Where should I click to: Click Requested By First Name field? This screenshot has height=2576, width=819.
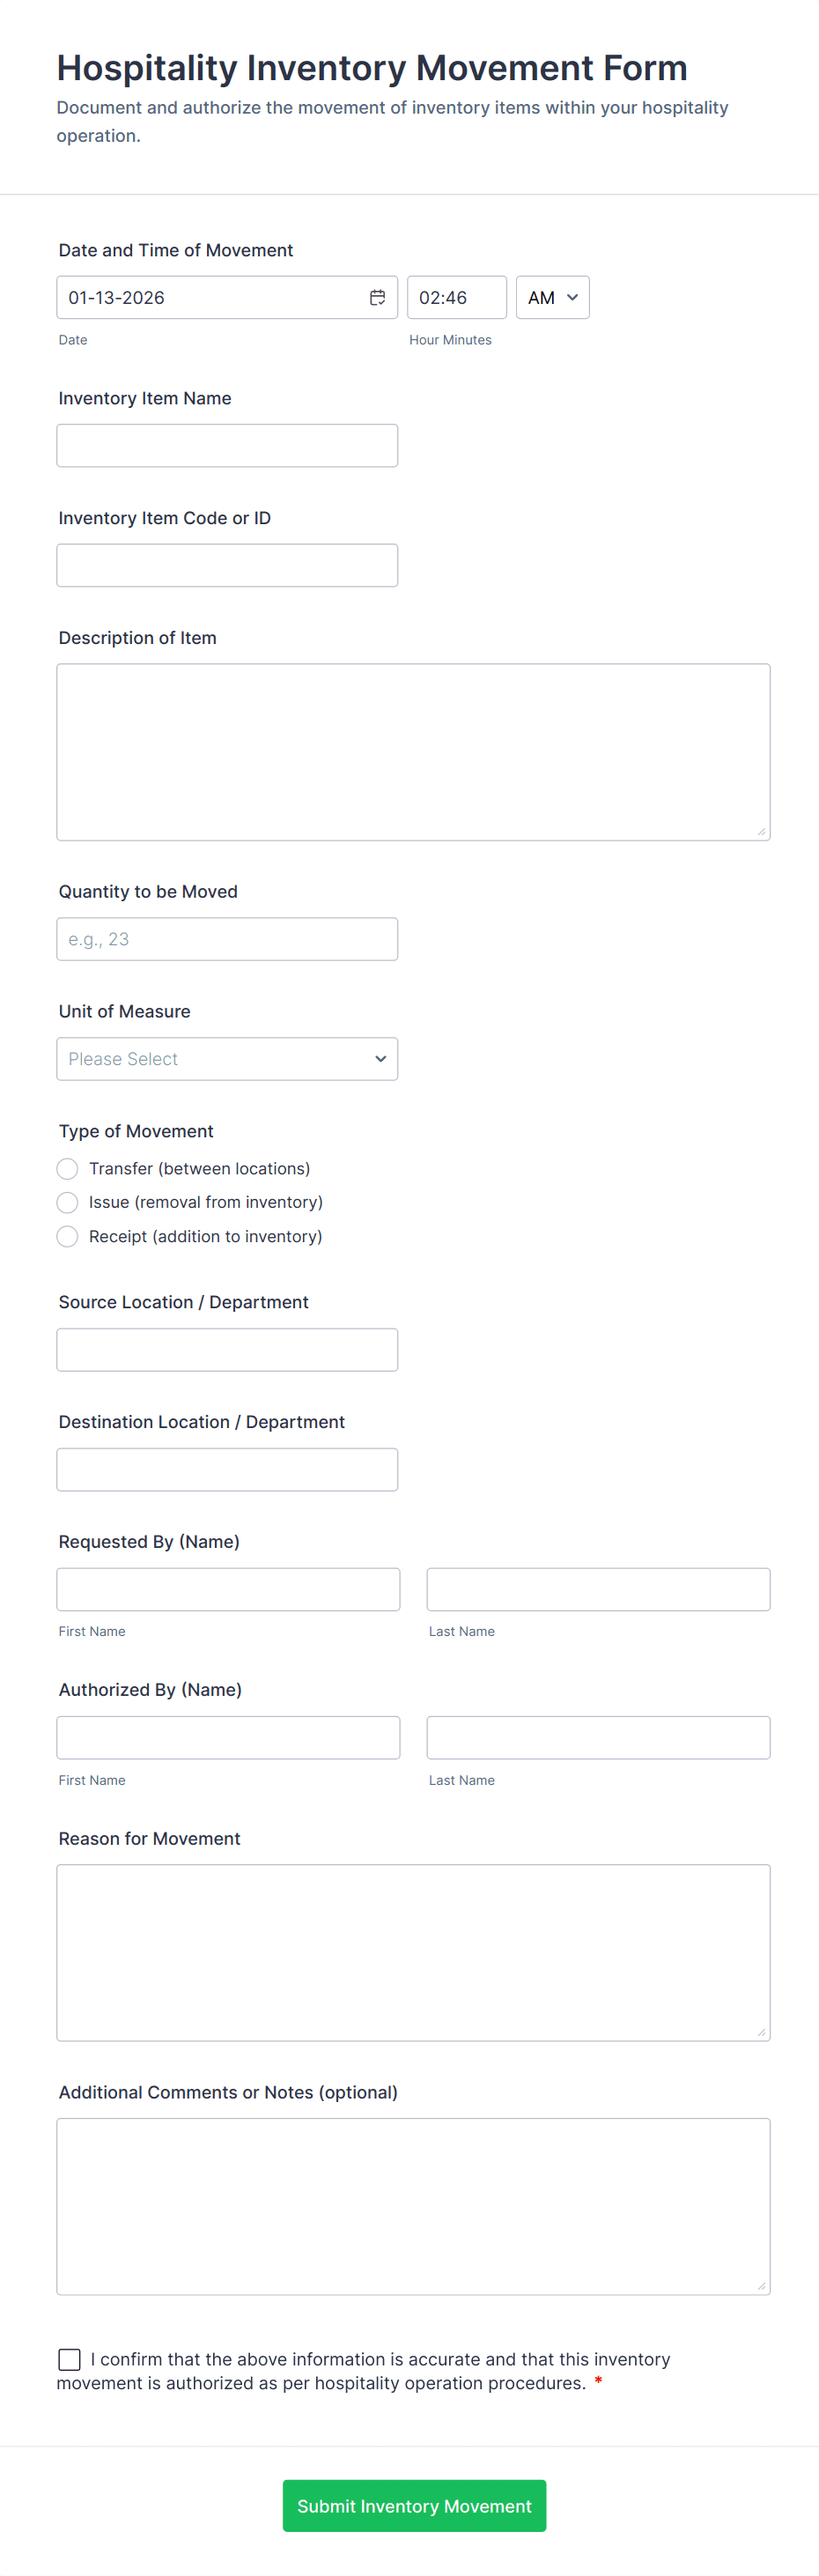click(228, 1590)
